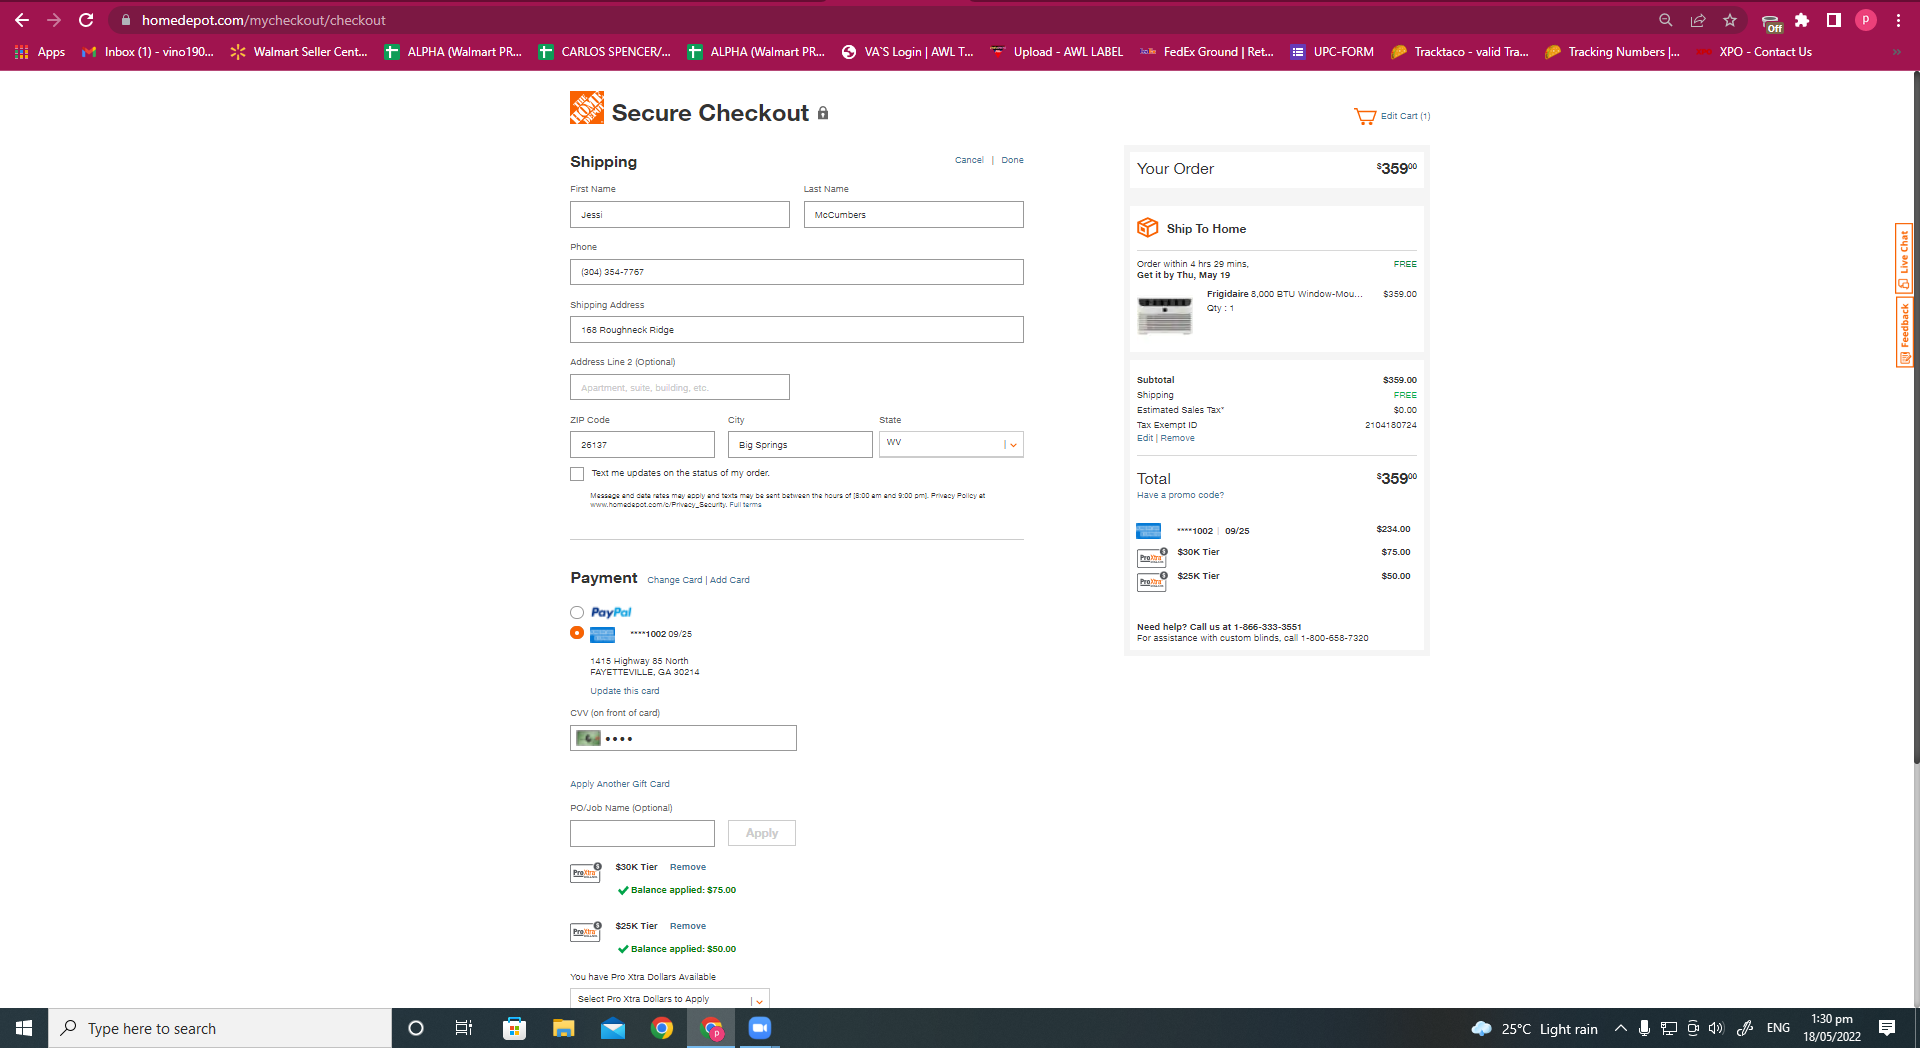This screenshot has width=1920, height=1048.
Task: Remove the $25K Tier balance
Action: pyautogui.click(x=688, y=926)
